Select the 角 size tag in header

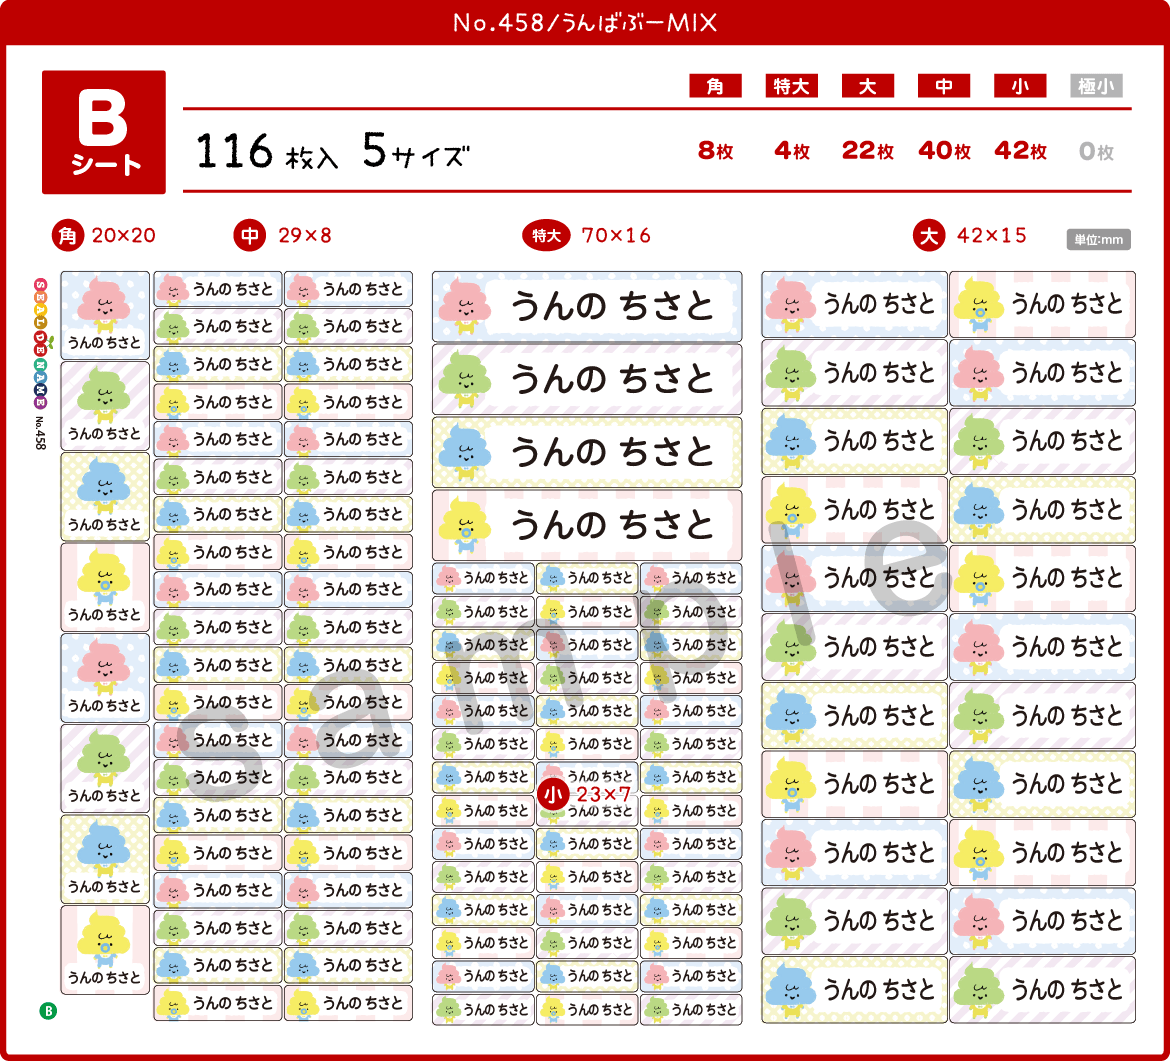pyautogui.click(x=715, y=87)
